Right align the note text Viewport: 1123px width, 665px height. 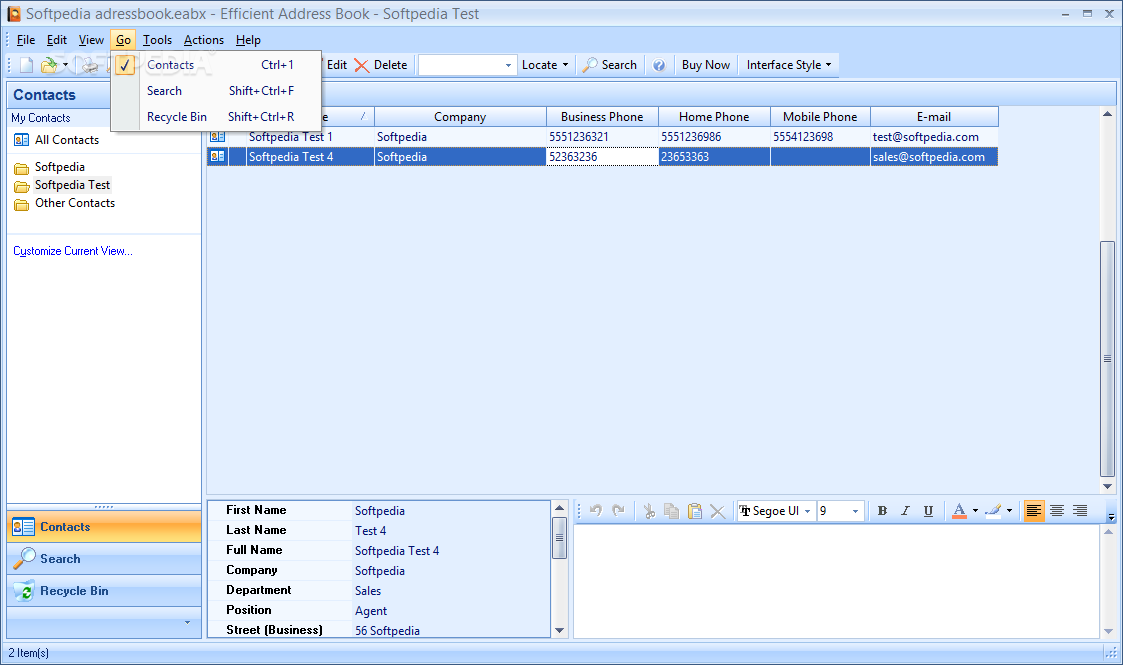[x=1079, y=511]
